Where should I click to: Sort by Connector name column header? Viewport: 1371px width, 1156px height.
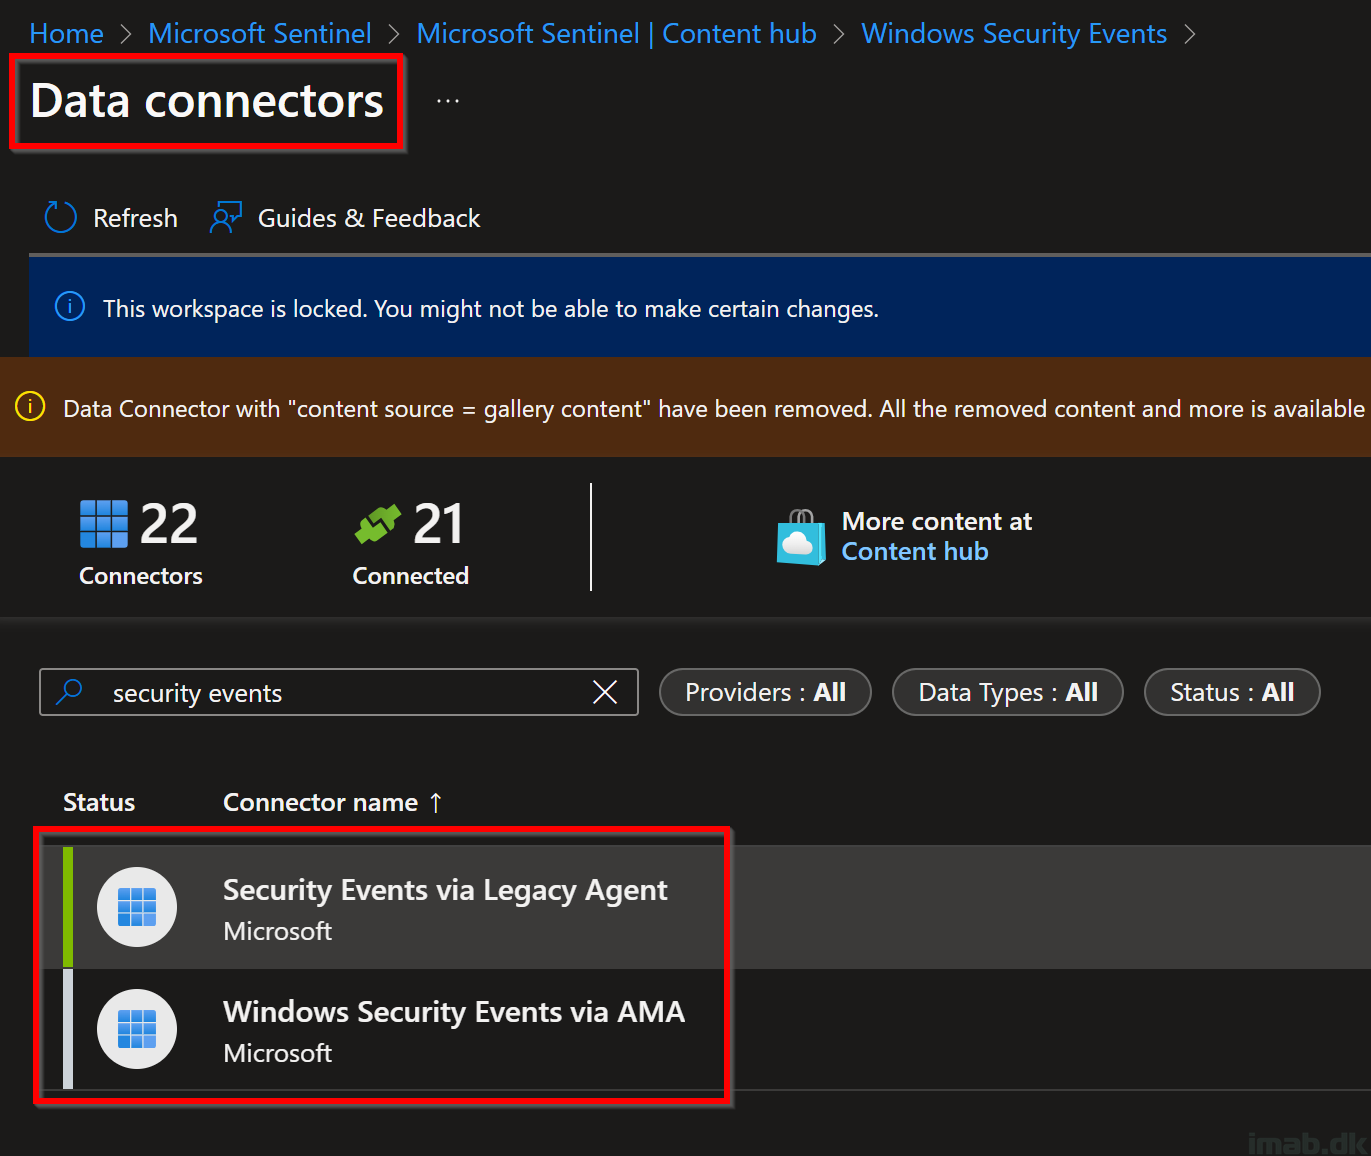320,803
